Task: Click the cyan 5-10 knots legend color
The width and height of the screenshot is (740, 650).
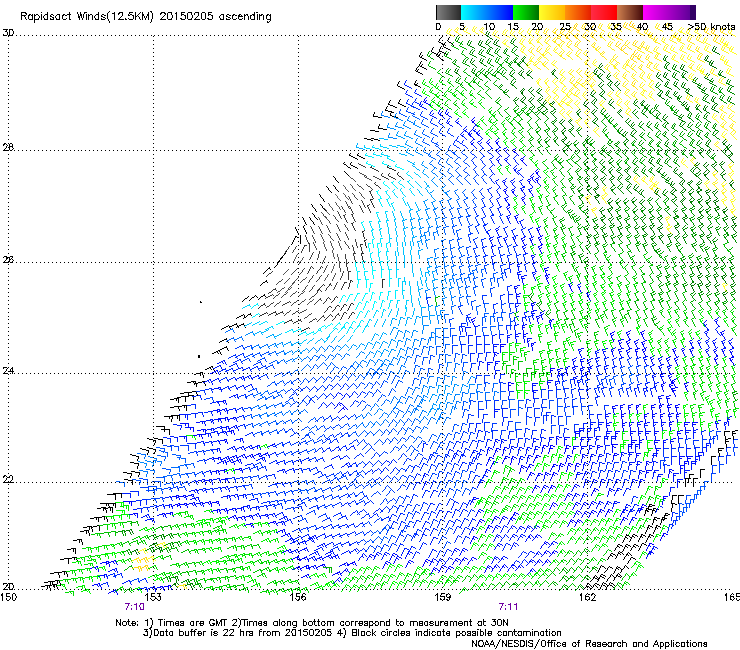Action: (474, 12)
